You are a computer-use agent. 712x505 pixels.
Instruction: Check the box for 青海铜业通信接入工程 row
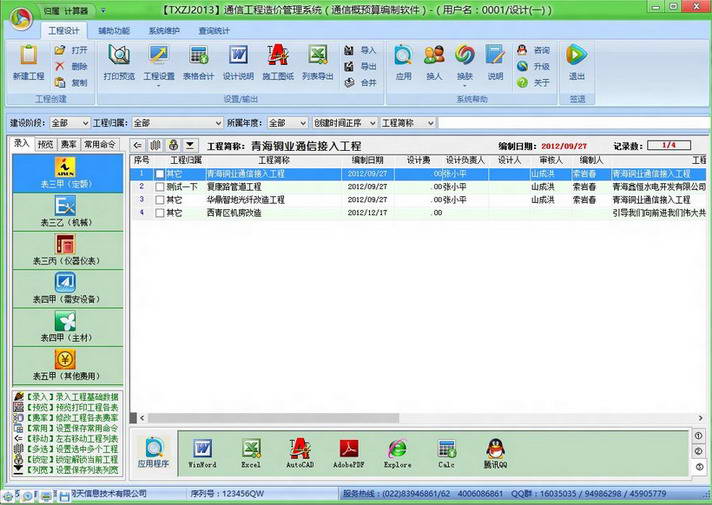click(x=160, y=174)
